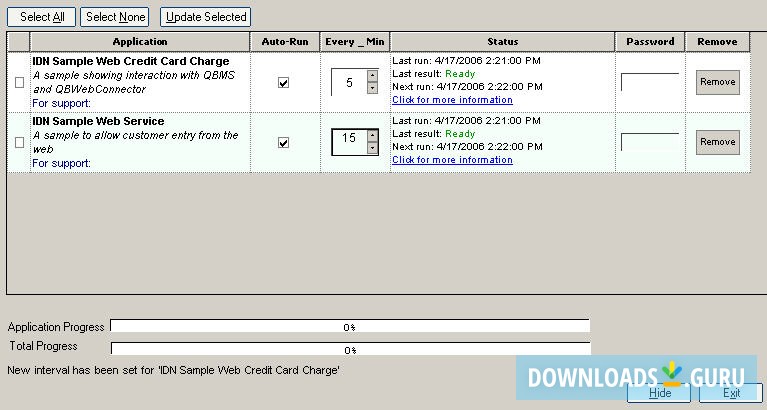Click the Select None button
The image size is (767, 410).
115,17
